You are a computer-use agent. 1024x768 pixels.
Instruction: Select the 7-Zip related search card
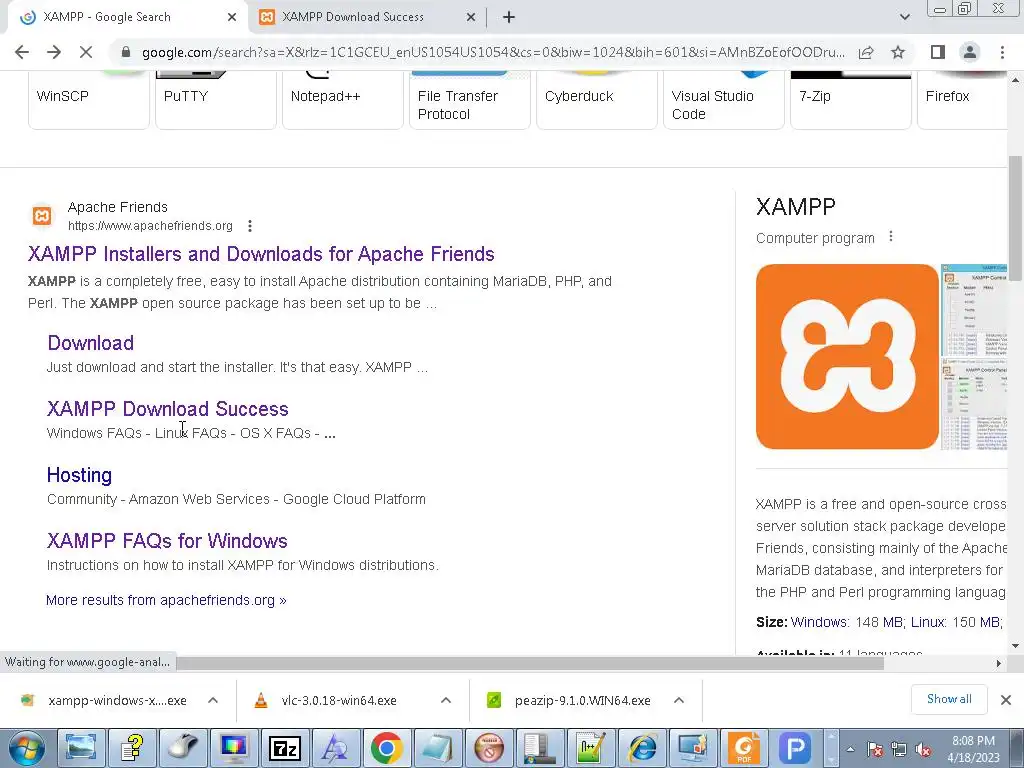tap(851, 101)
